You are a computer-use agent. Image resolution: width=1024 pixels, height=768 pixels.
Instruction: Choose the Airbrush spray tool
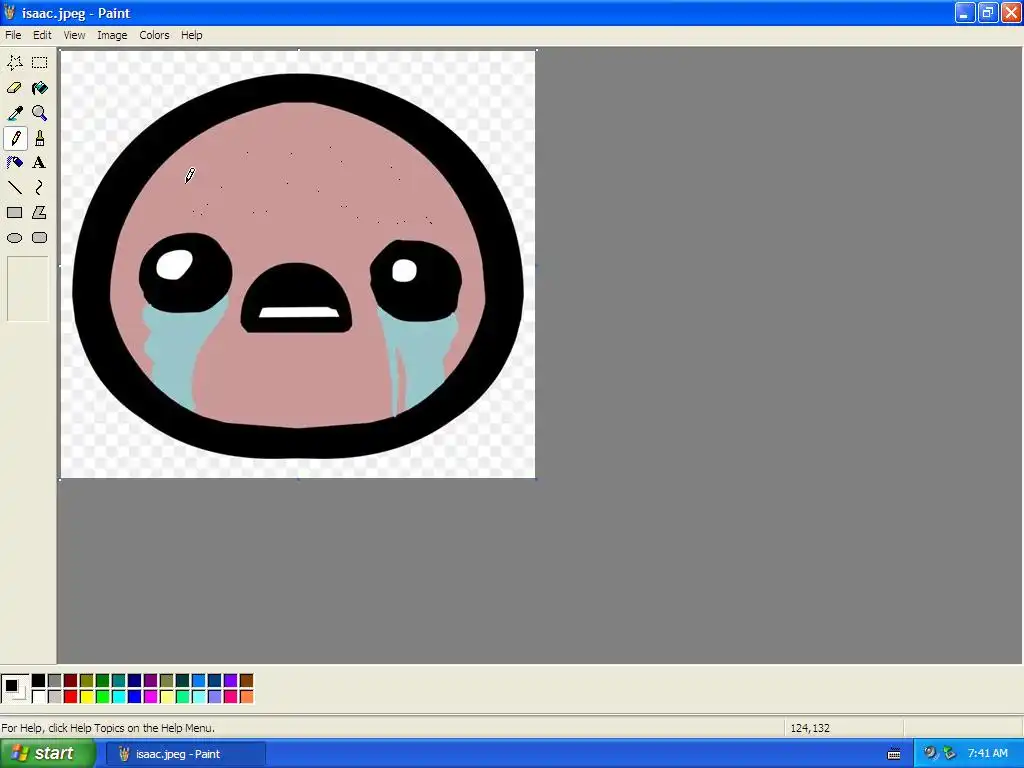click(14, 163)
